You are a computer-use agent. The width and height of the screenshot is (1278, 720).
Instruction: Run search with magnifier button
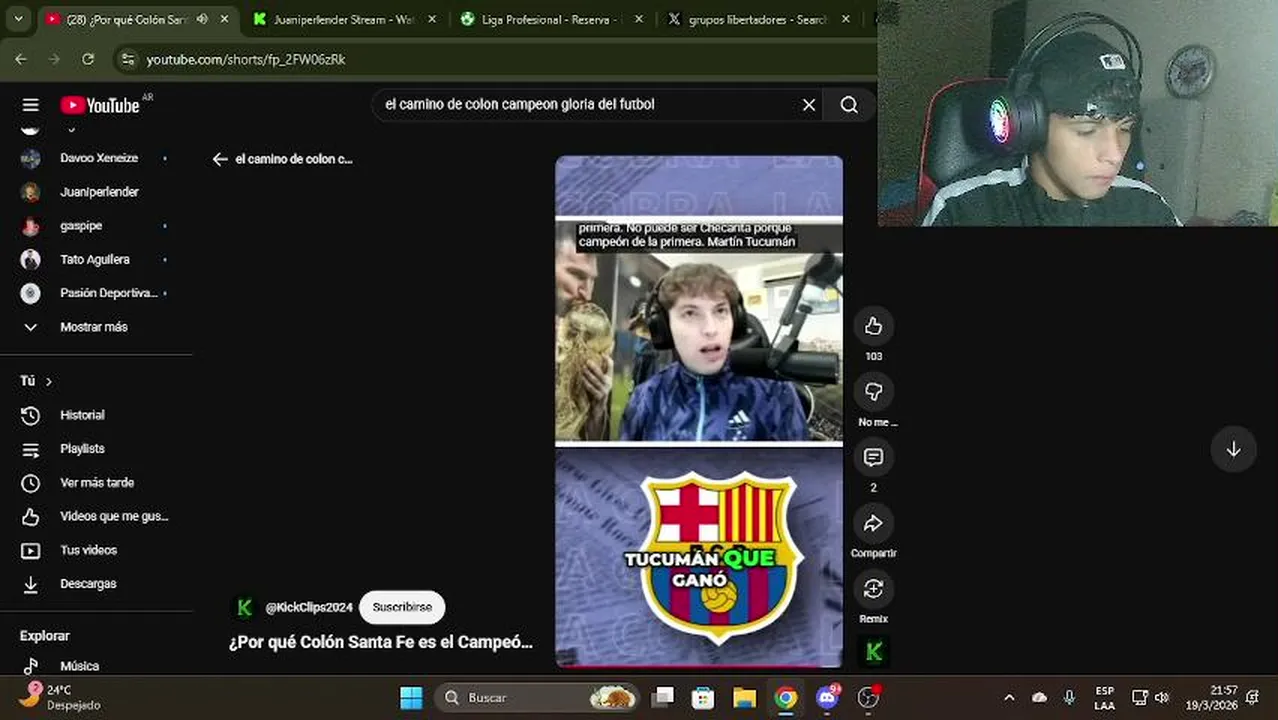coord(849,105)
